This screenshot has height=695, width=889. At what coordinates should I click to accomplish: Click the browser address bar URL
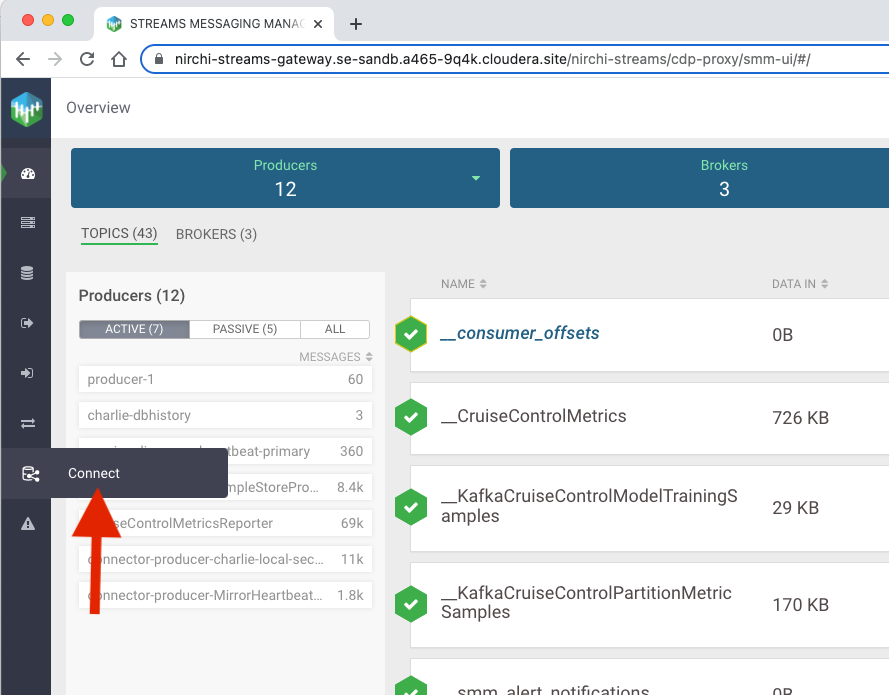click(x=492, y=59)
